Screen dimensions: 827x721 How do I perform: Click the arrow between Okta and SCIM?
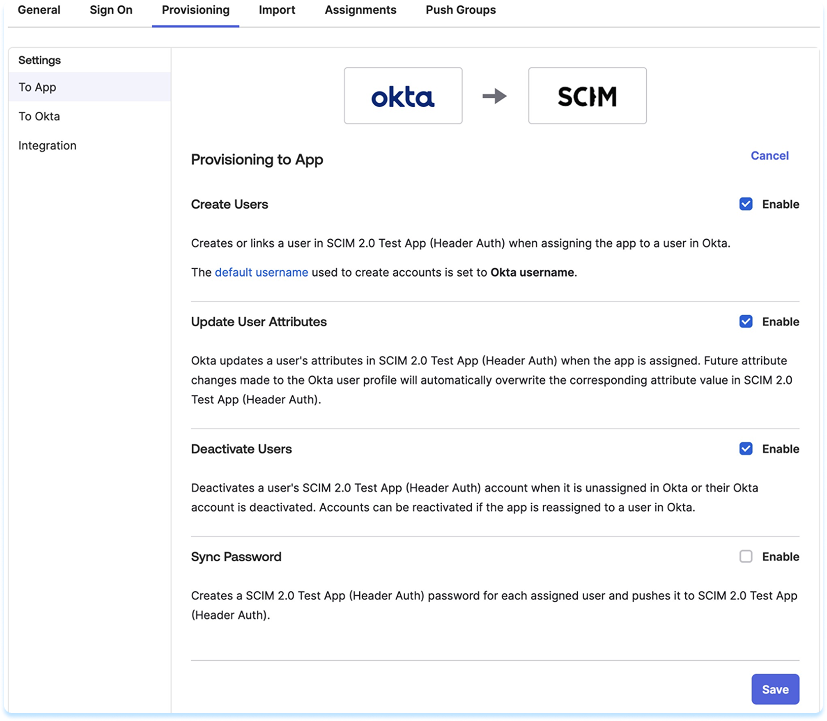click(x=495, y=96)
